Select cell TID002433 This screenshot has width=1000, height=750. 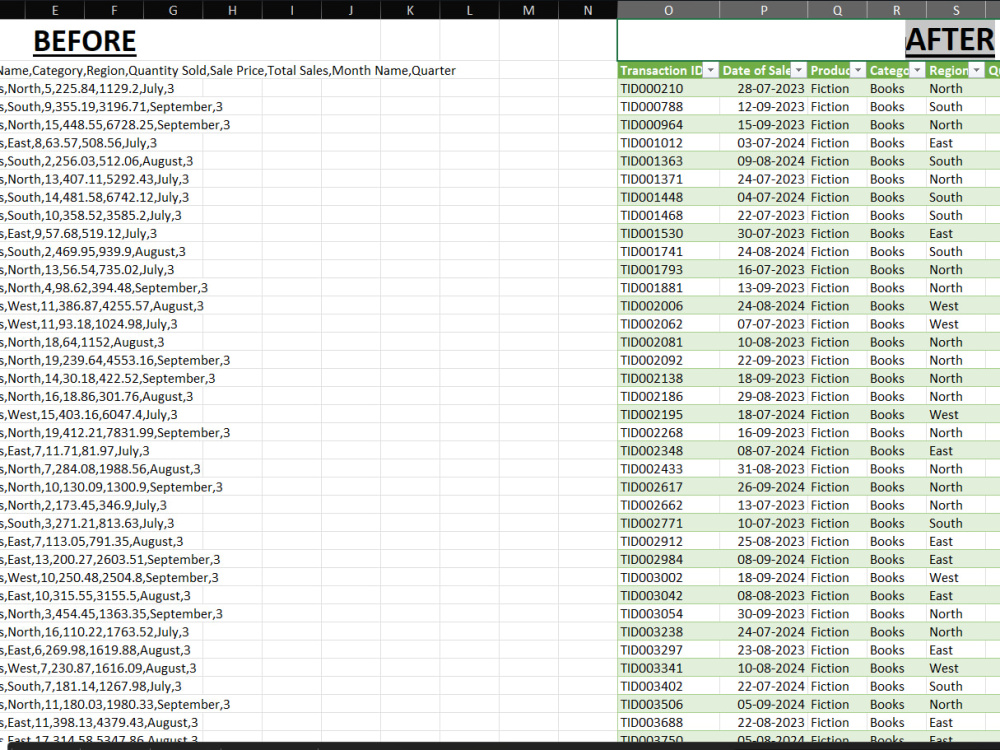[668, 469]
